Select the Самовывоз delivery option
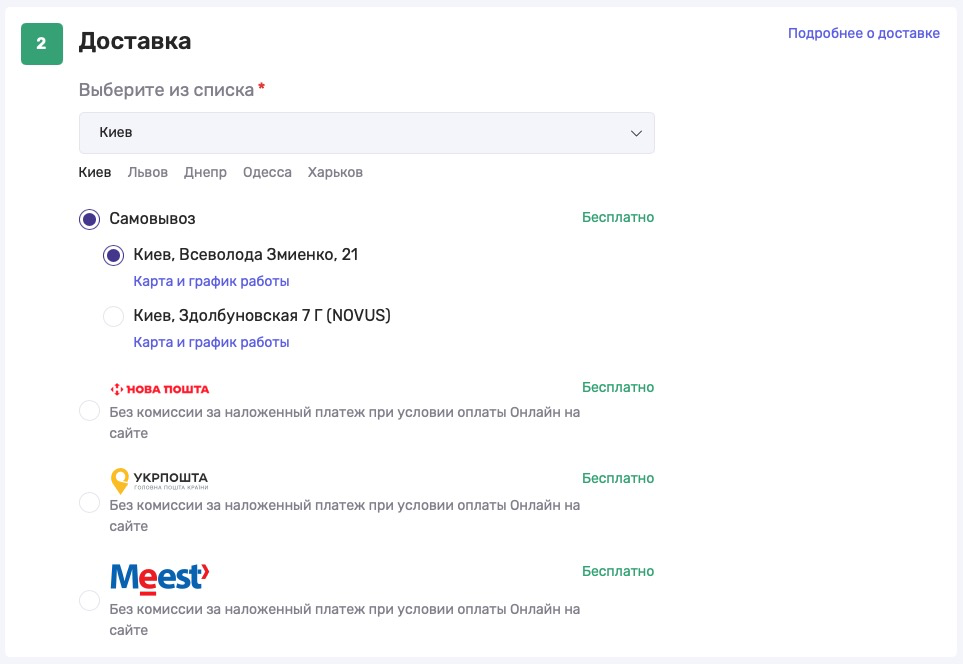963x664 pixels. pos(89,218)
